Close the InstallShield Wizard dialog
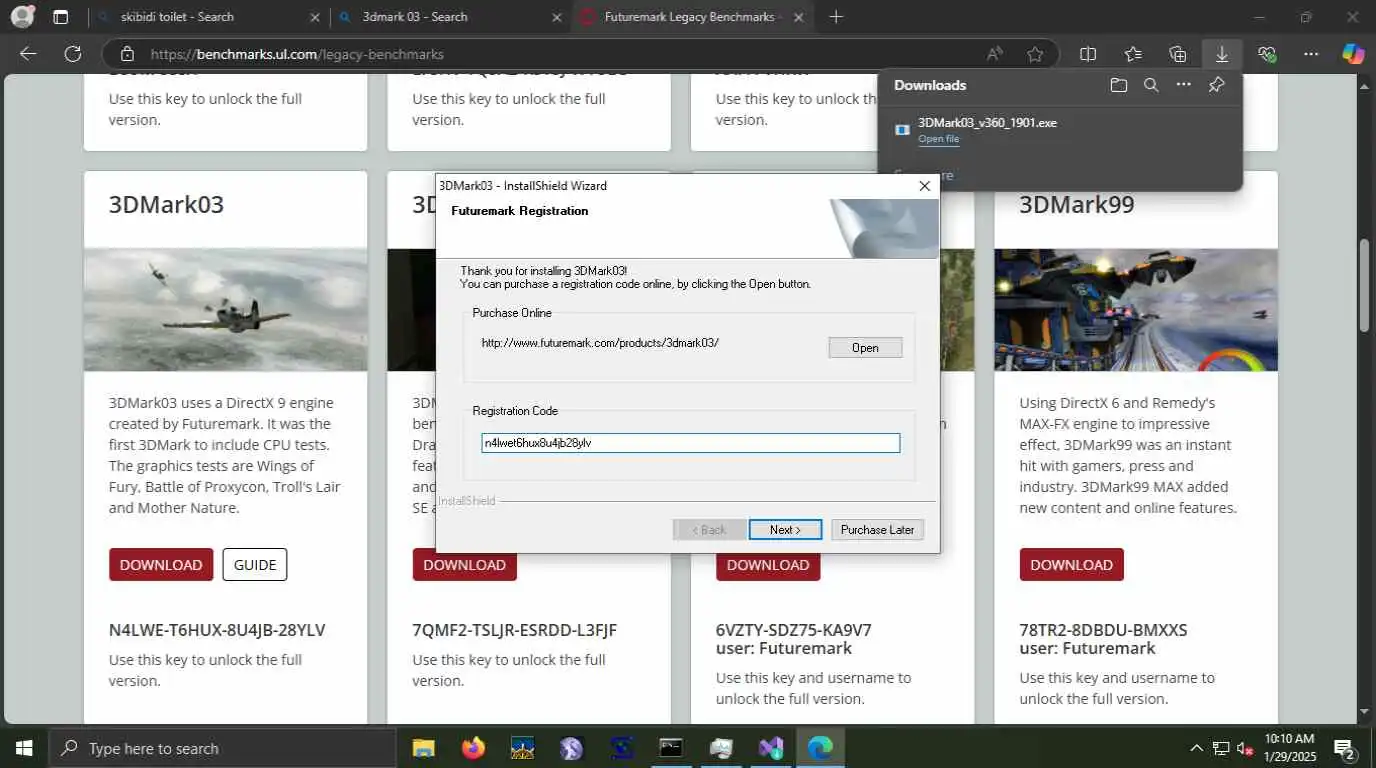Viewport: 1376px width, 768px height. (x=925, y=186)
